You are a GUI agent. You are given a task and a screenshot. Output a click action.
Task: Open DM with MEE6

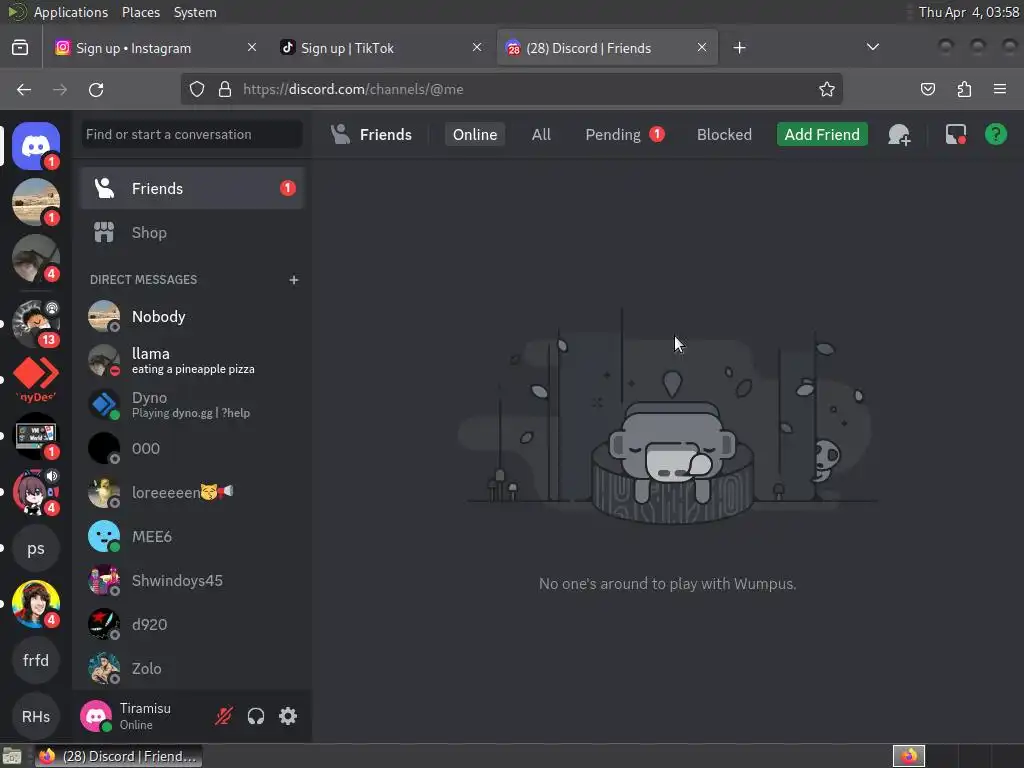pyautogui.click(x=193, y=537)
